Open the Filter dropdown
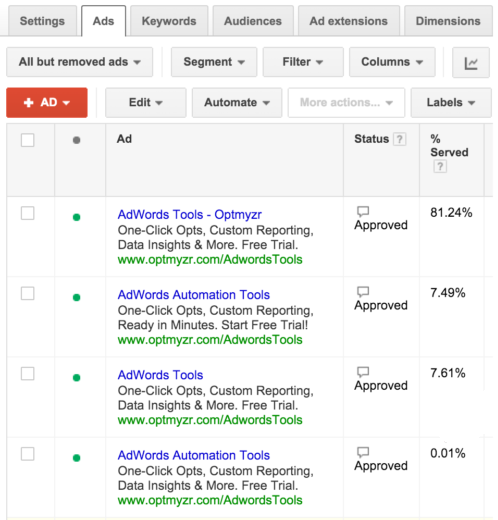Image resolution: width=498 pixels, height=520 pixels. tap(303, 62)
